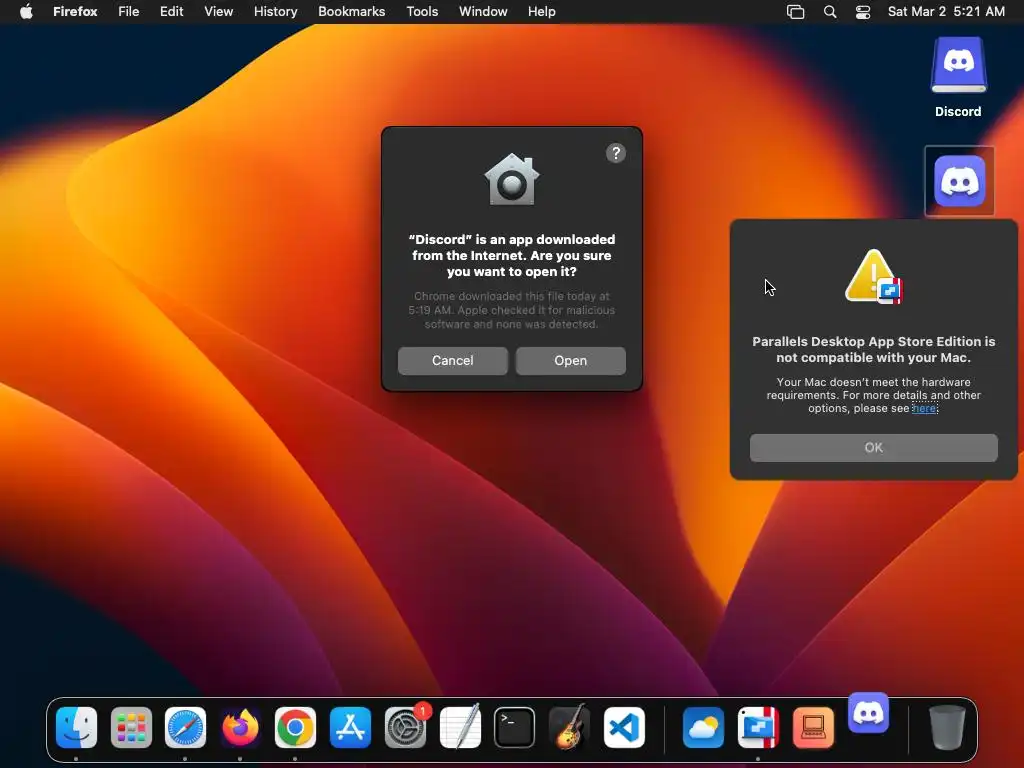The height and width of the screenshot is (768, 1024).
Task: Open the File menu
Action: point(129,11)
